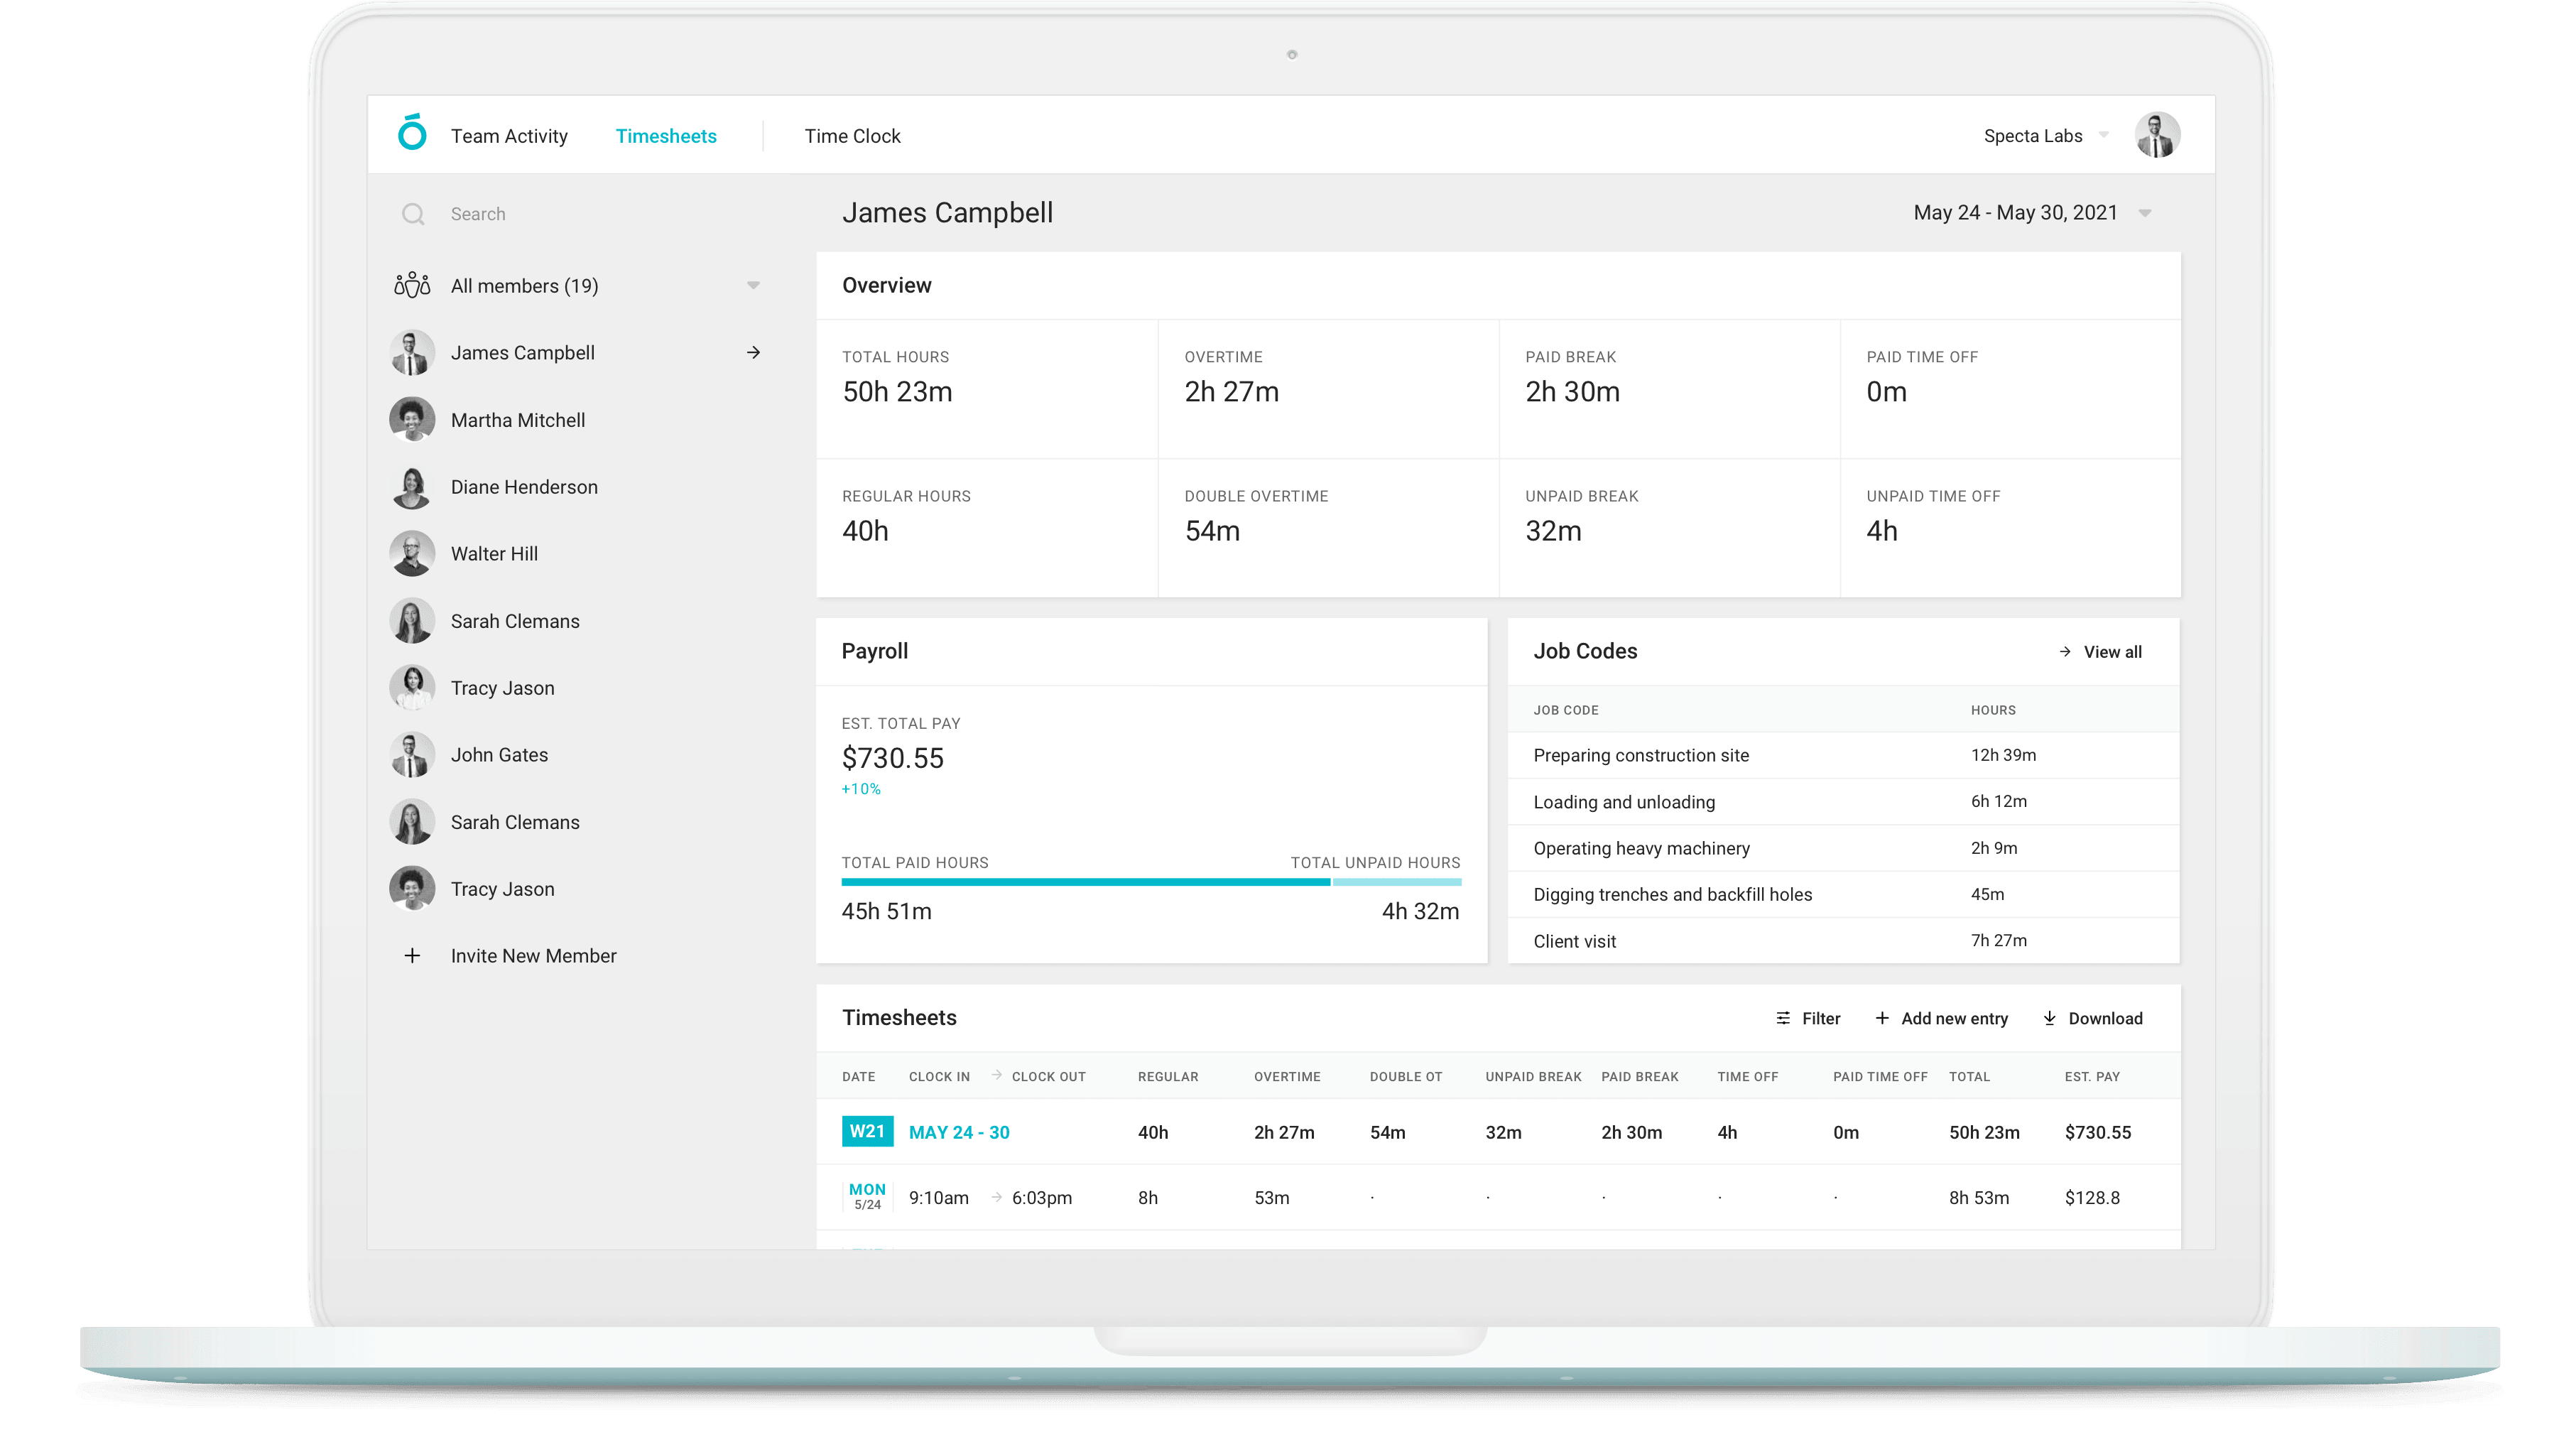Click the arrow next to James Campbell
The image size is (2576, 1447).
coord(754,352)
